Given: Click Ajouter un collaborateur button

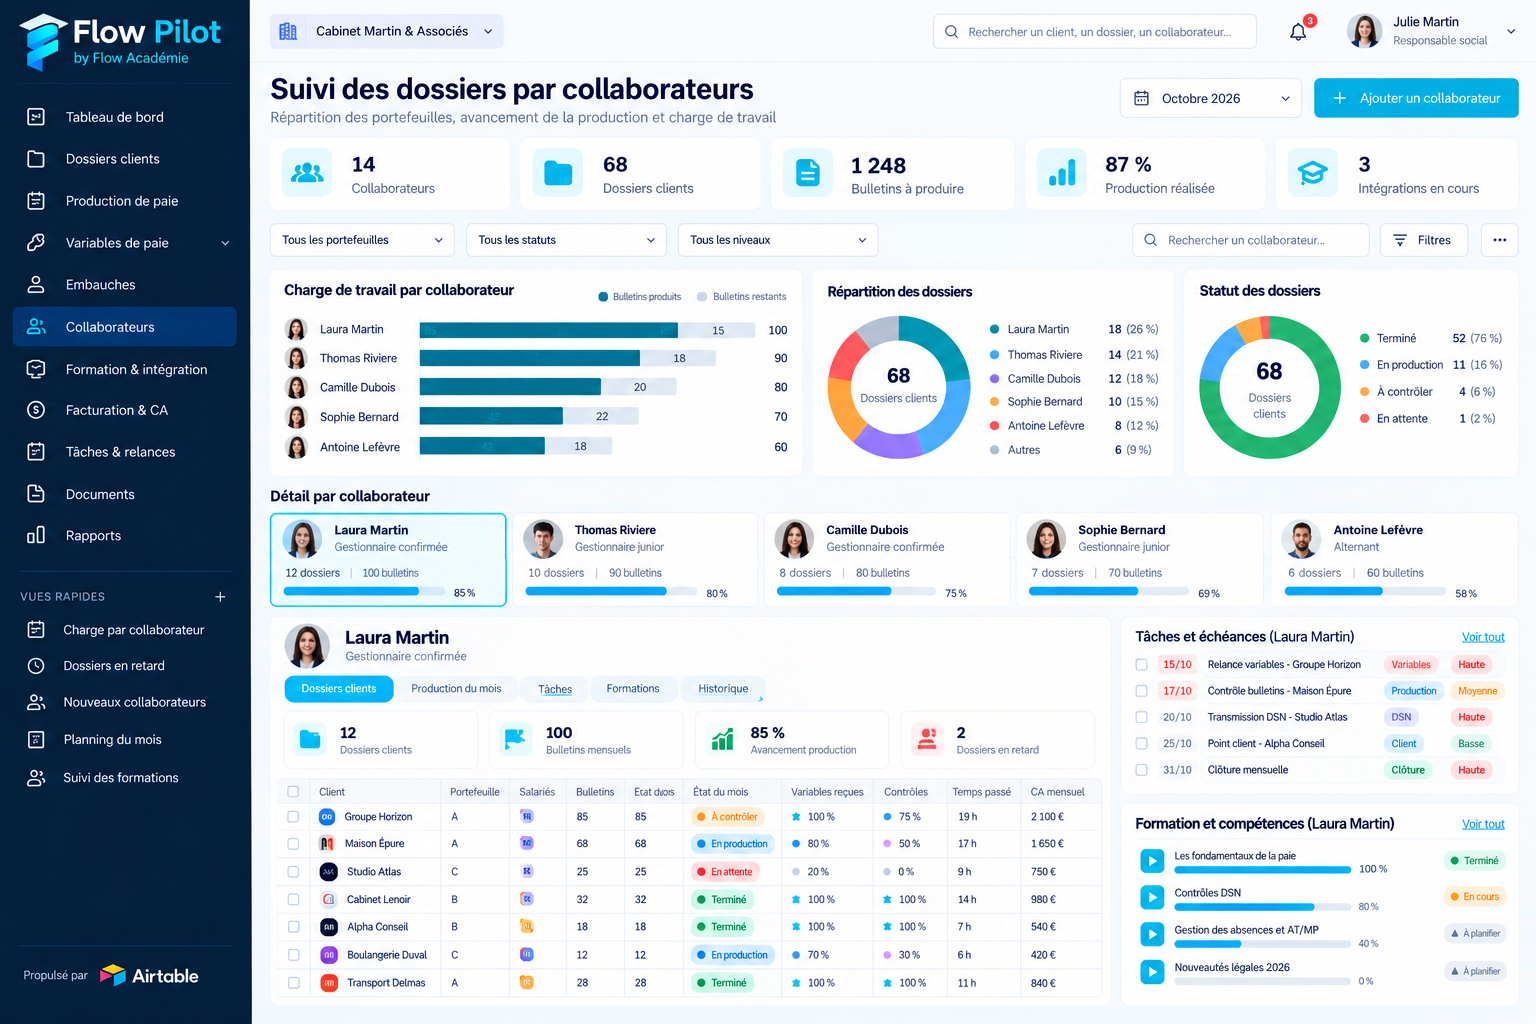Looking at the screenshot, I should [x=1416, y=98].
